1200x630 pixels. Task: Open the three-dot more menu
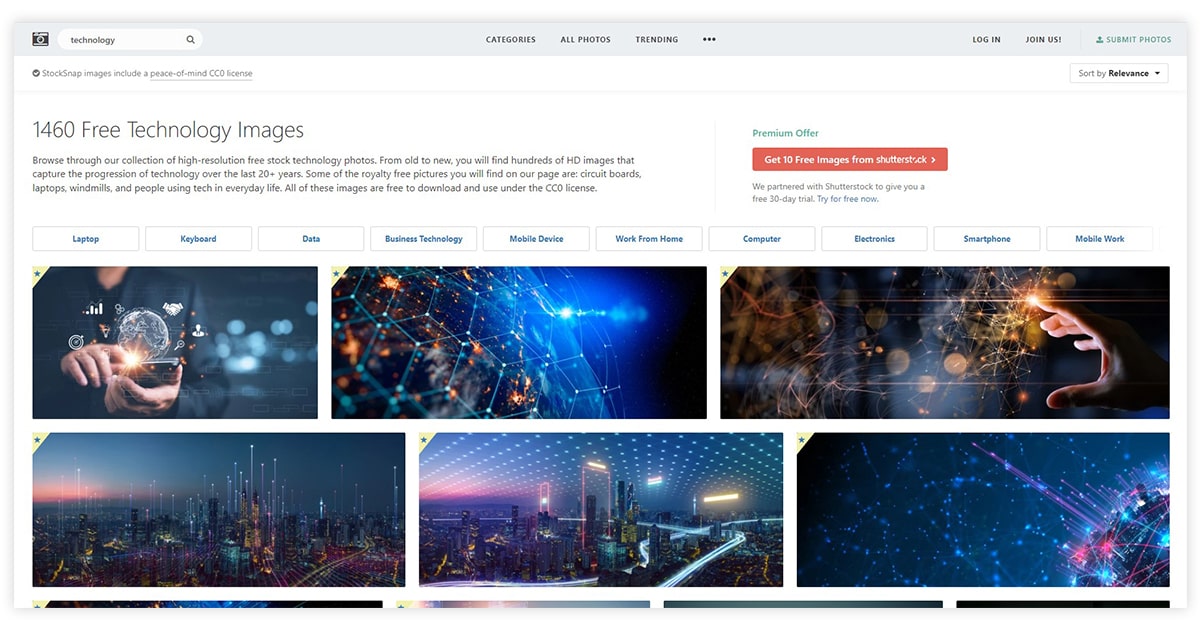coord(709,40)
